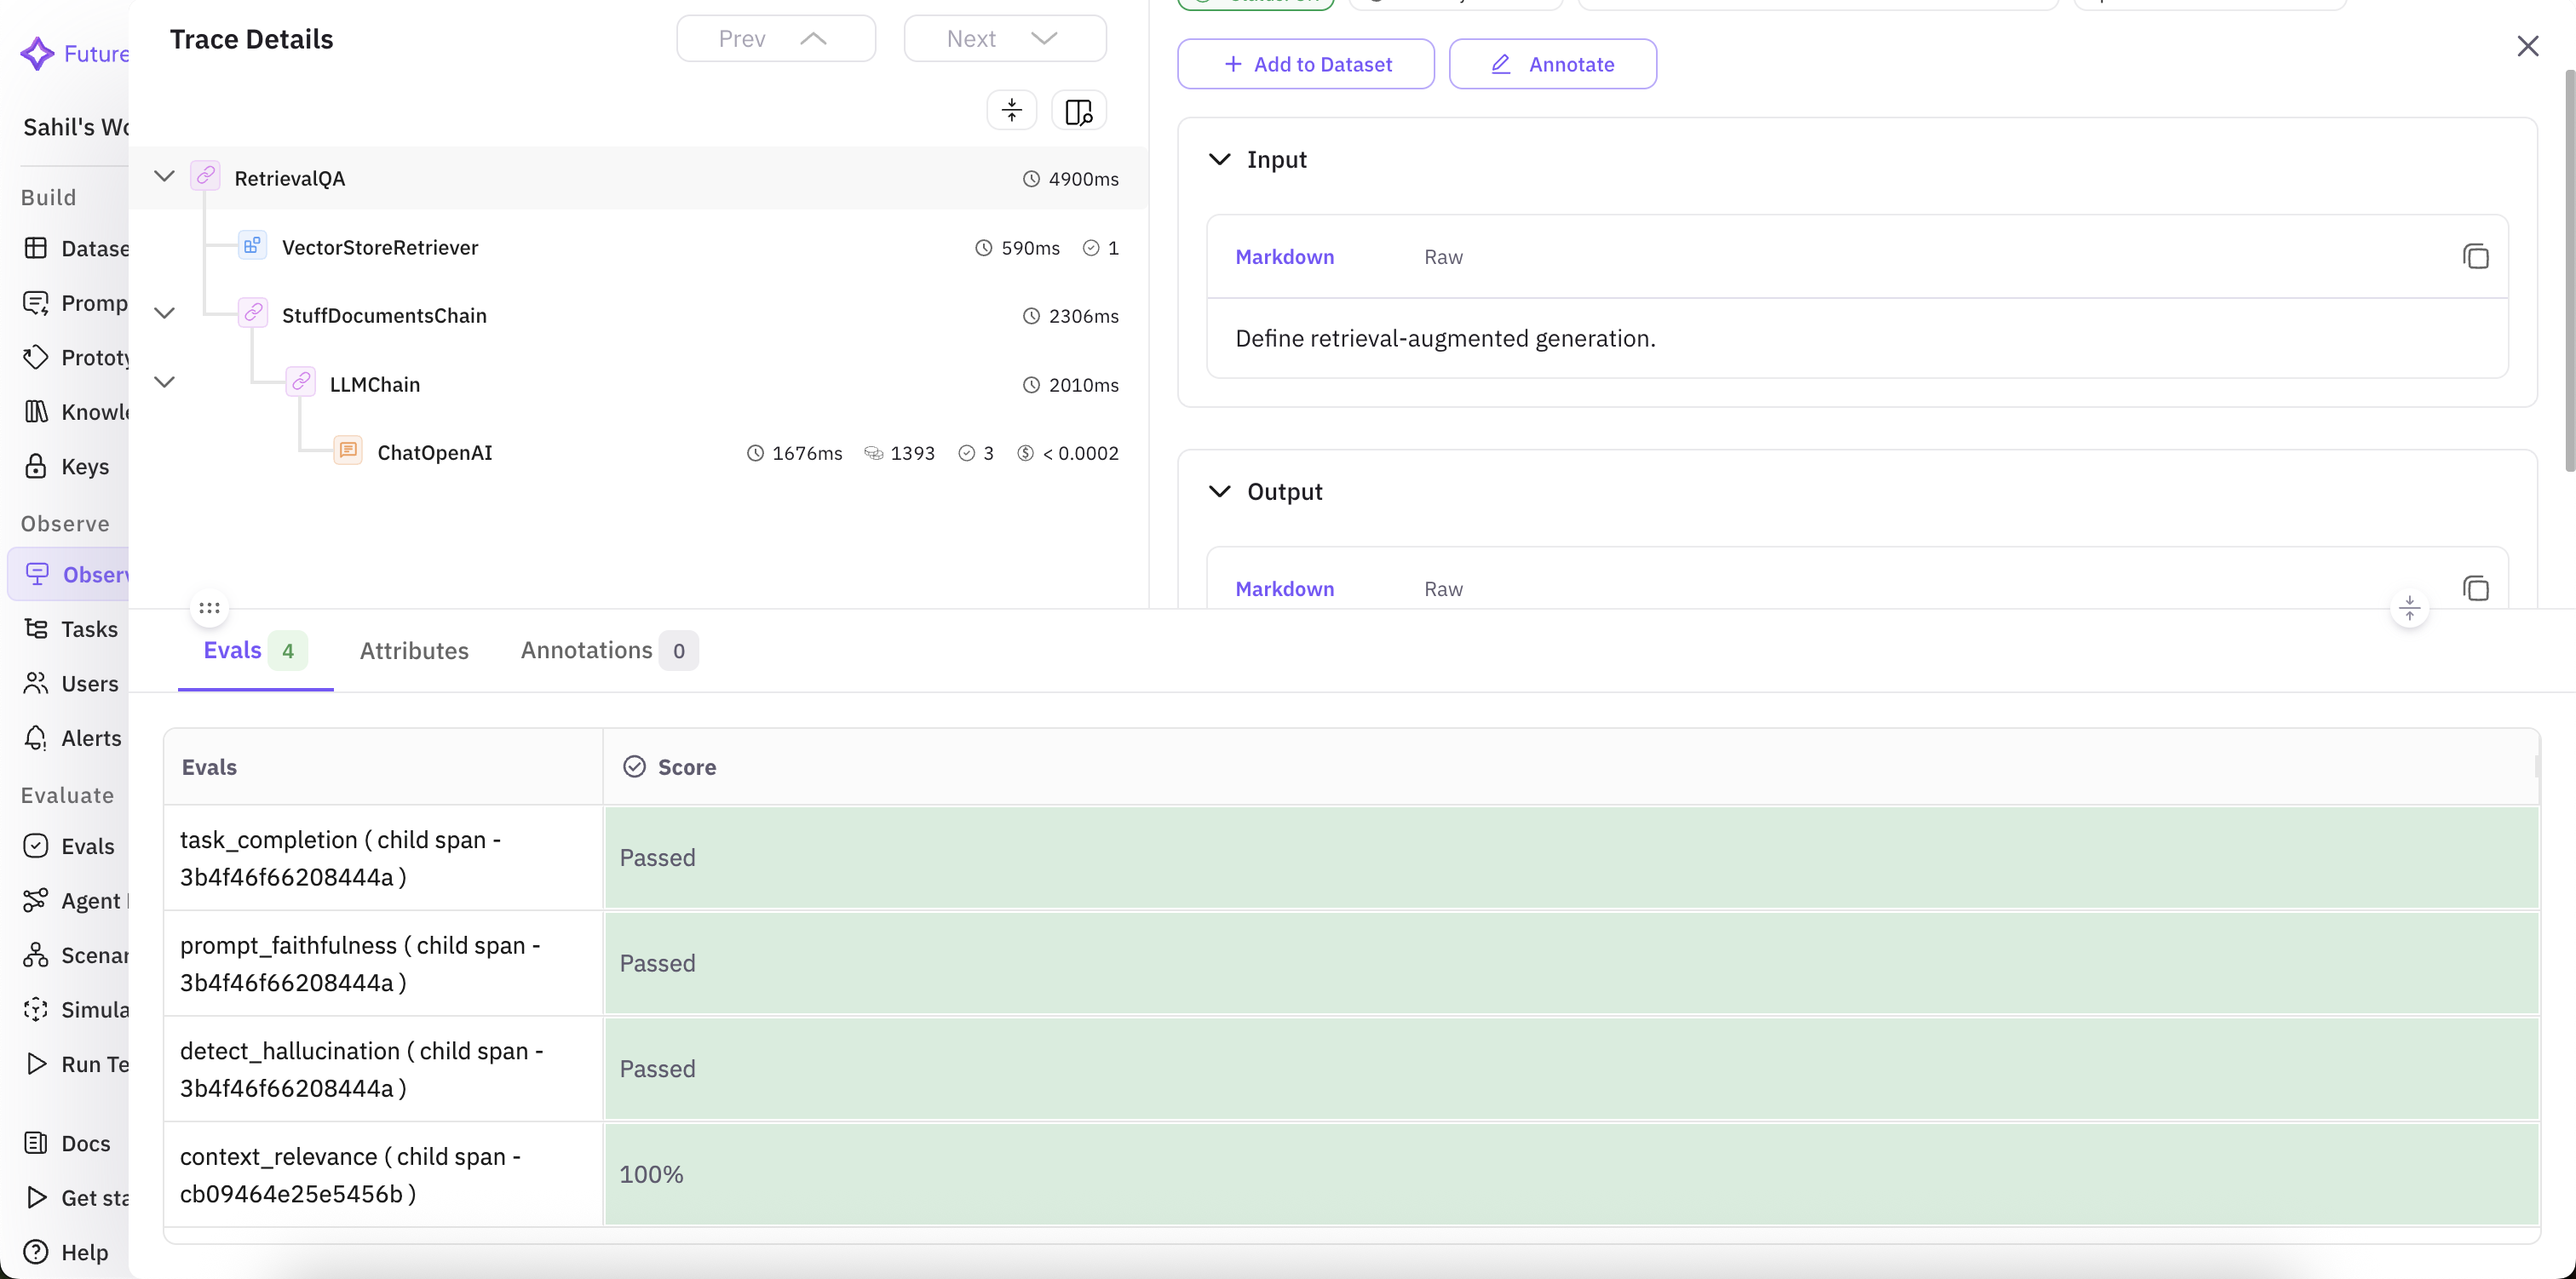
Task: Switch the Input view to Raw
Action: 1443,256
